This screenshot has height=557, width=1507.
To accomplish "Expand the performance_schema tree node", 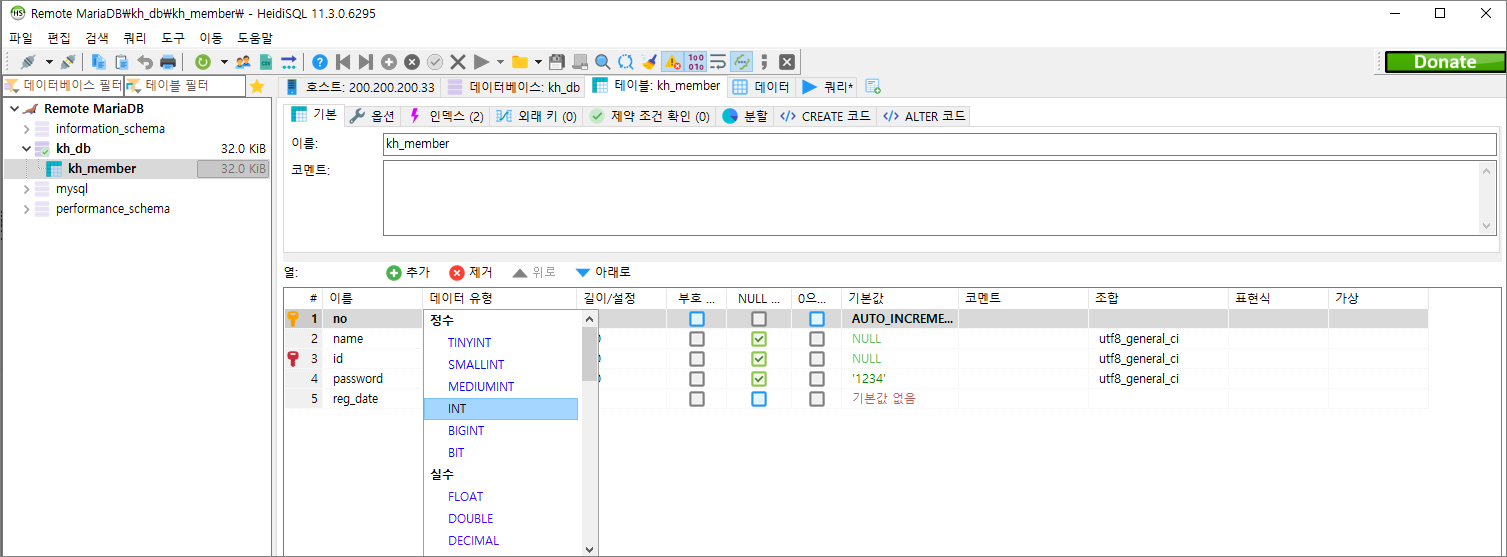I will pyautogui.click(x=26, y=209).
